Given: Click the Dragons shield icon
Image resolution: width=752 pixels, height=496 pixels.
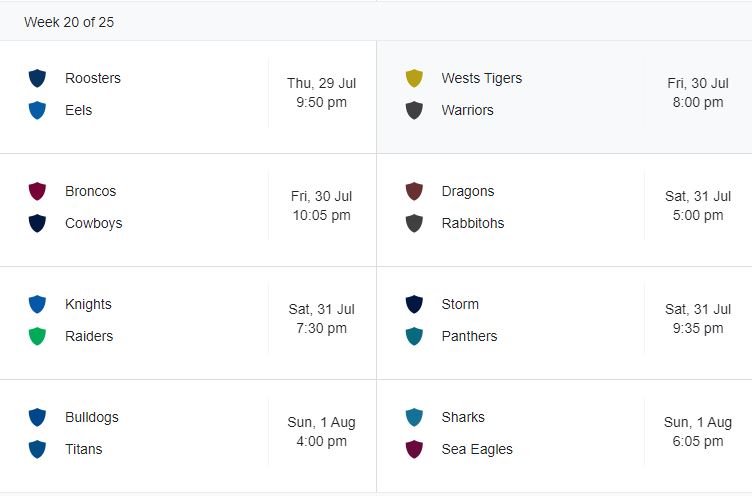Looking at the screenshot, I should (414, 191).
